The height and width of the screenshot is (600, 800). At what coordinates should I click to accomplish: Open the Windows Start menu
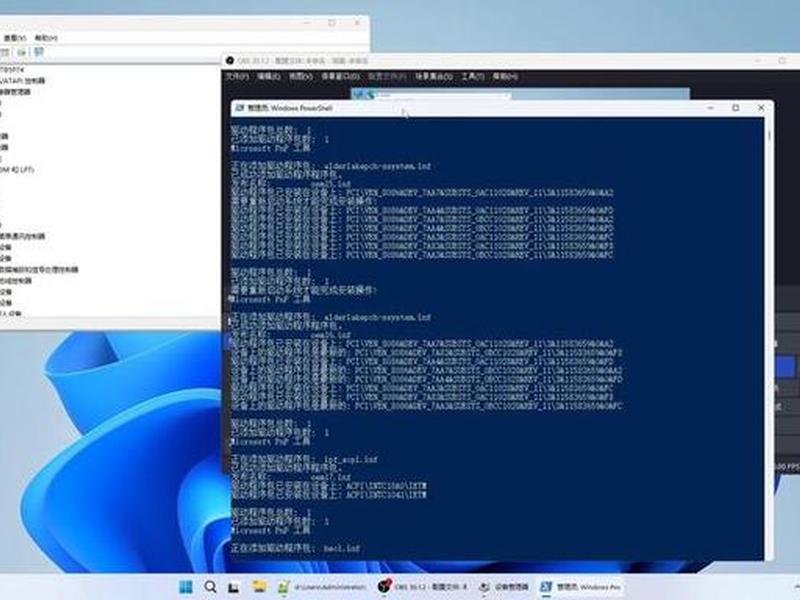pos(186,587)
